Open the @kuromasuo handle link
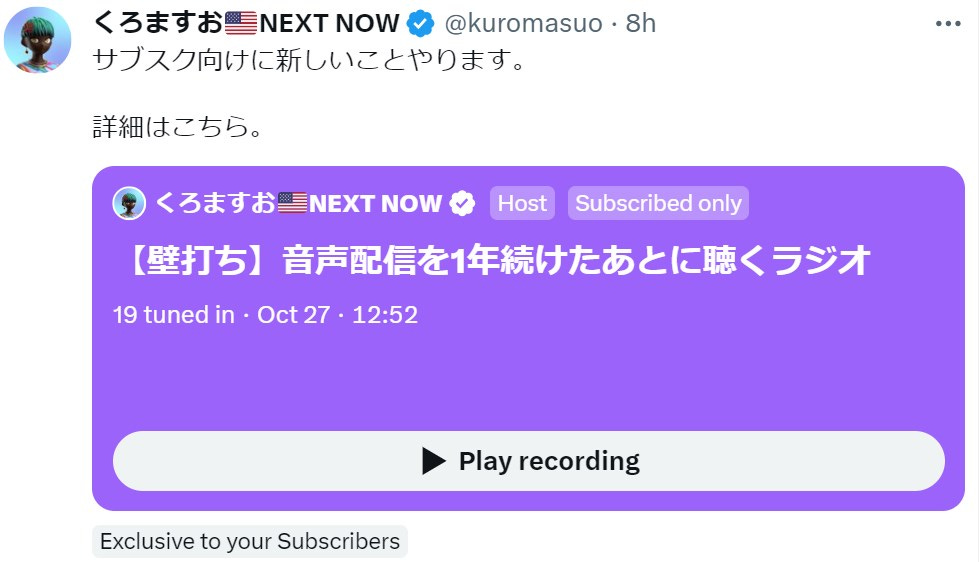This screenshot has width=979, height=562. (523, 24)
